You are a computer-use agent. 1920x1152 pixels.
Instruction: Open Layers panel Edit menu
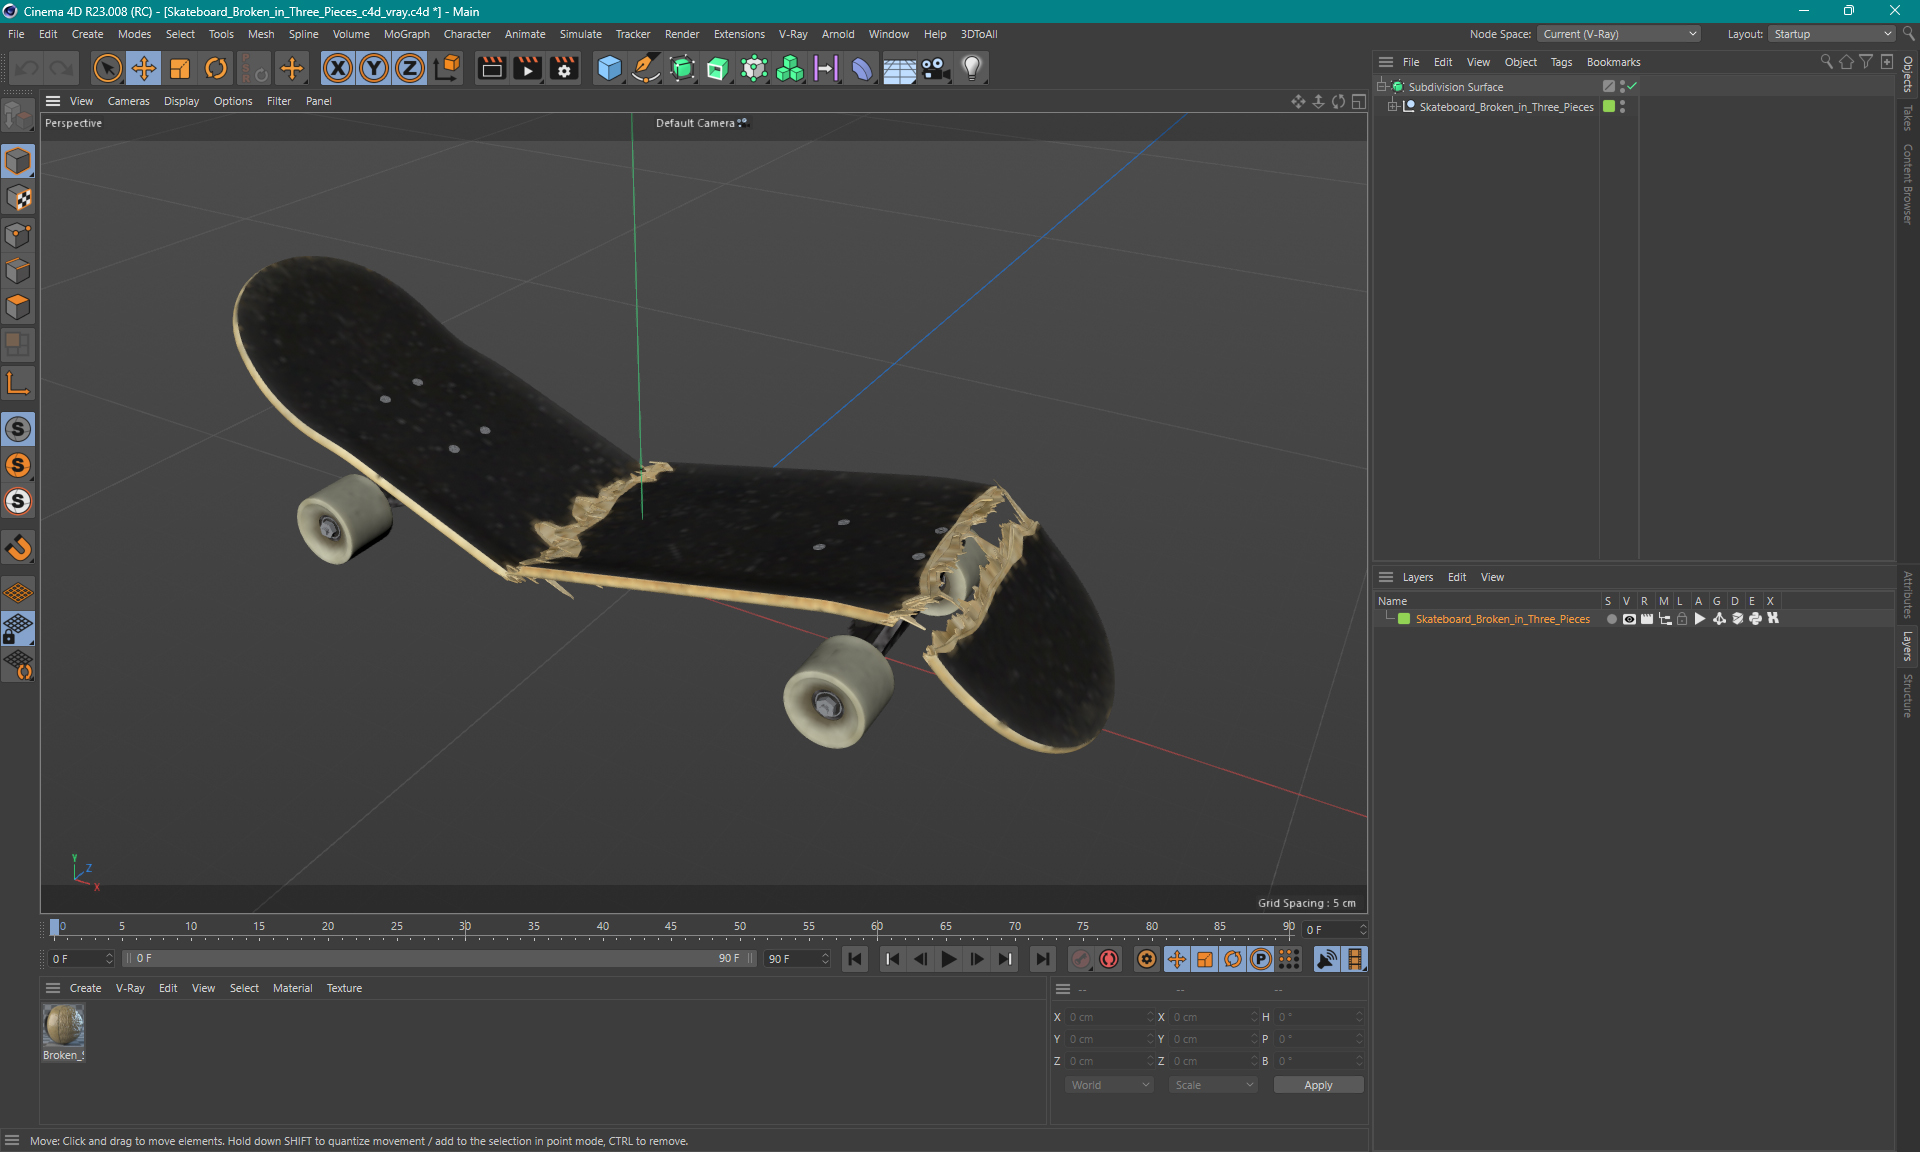(1457, 577)
